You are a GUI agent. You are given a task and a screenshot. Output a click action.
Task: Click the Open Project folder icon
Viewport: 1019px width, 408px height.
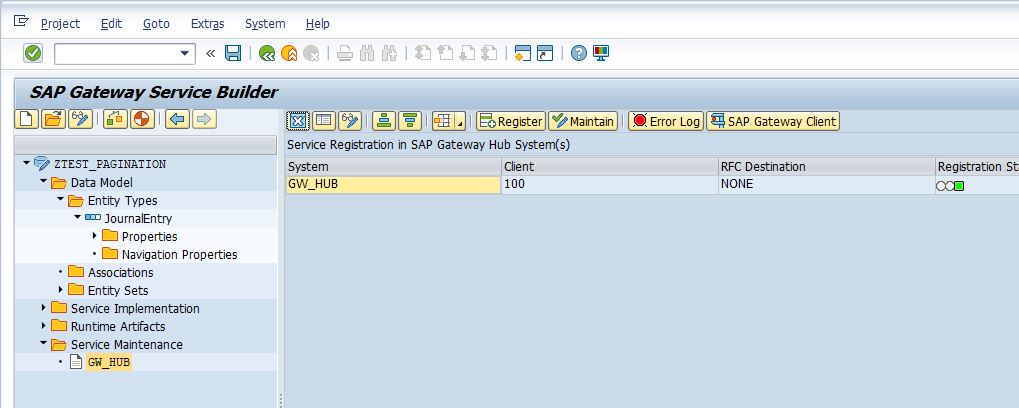(x=53, y=120)
